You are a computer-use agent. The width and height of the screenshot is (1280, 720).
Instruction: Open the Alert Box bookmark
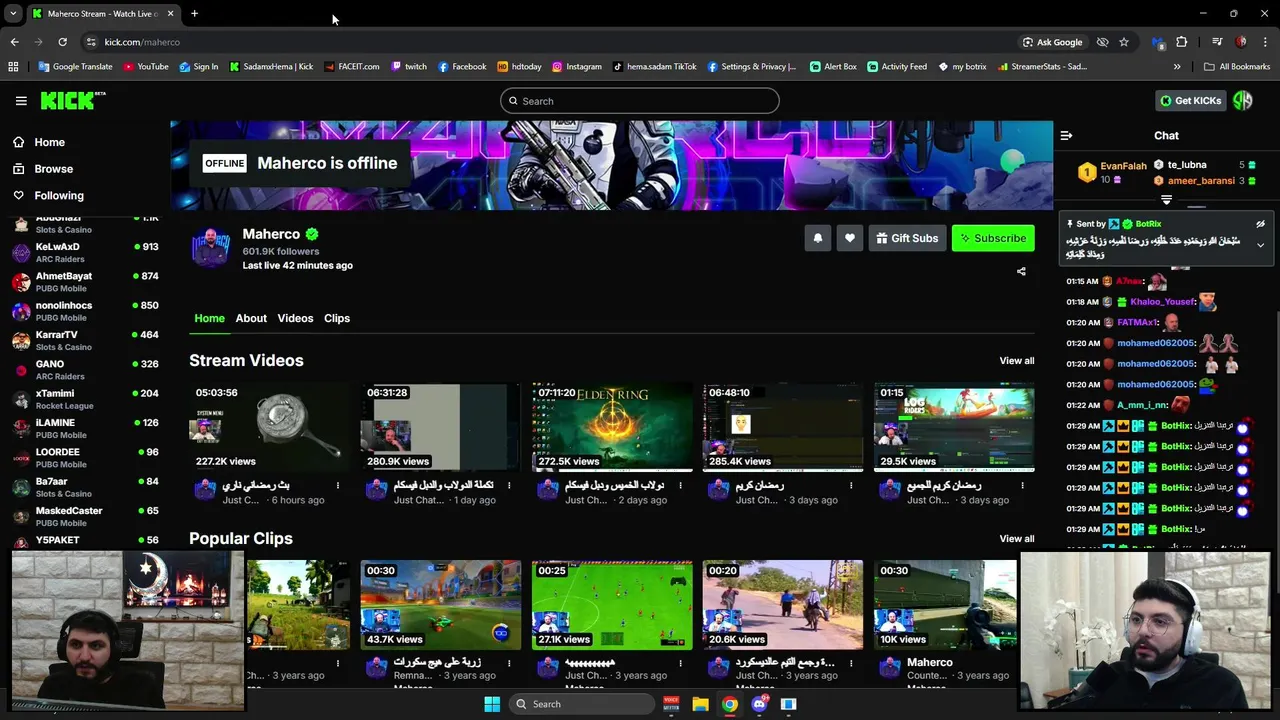click(x=833, y=67)
